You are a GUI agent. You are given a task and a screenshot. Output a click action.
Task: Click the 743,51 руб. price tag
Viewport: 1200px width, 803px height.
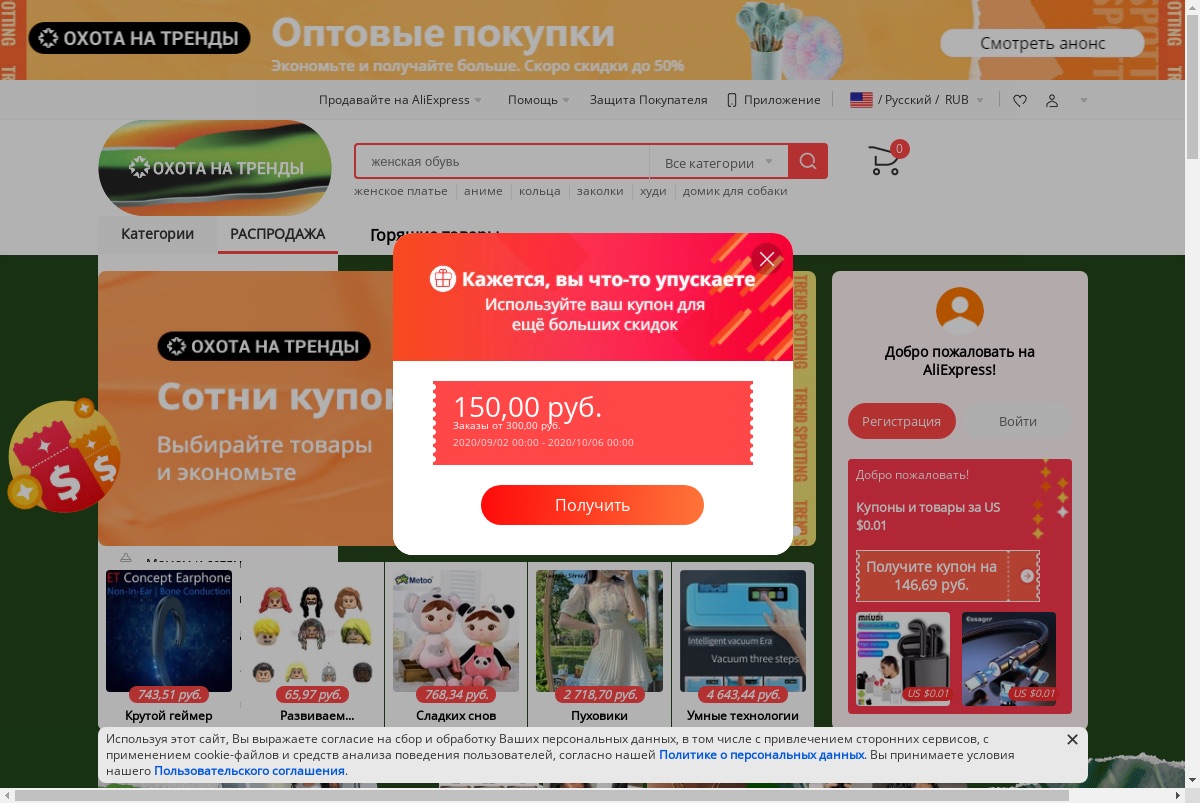pyautogui.click(x=170, y=694)
